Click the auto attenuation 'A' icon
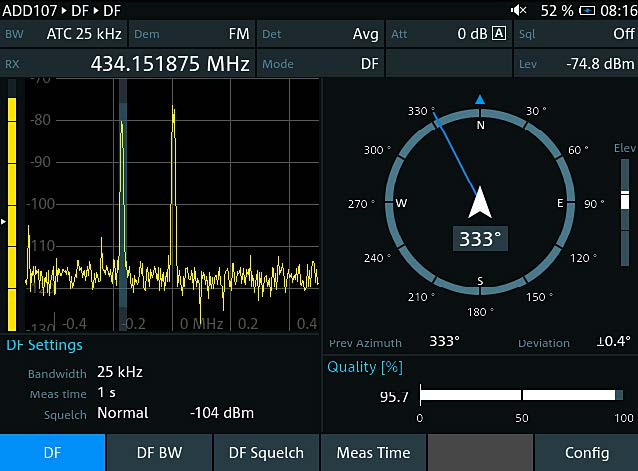The height and width of the screenshot is (471, 638). [x=499, y=34]
